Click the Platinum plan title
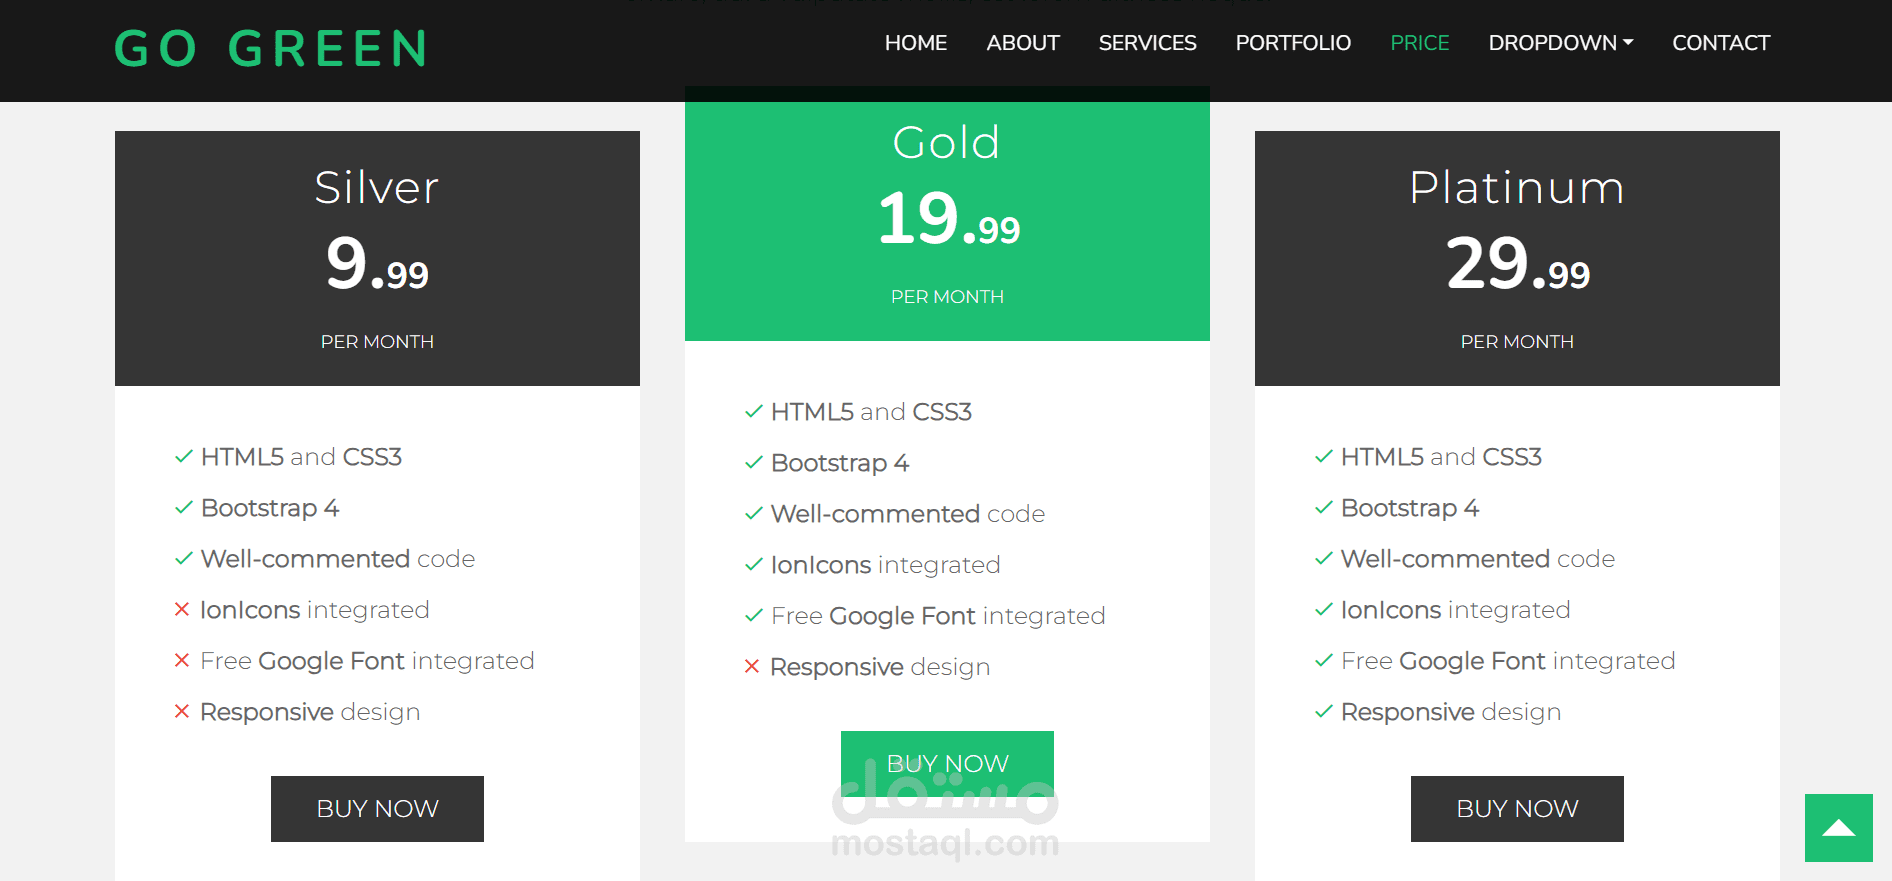This screenshot has height=881, width=1892. [x=1517, y=187]
